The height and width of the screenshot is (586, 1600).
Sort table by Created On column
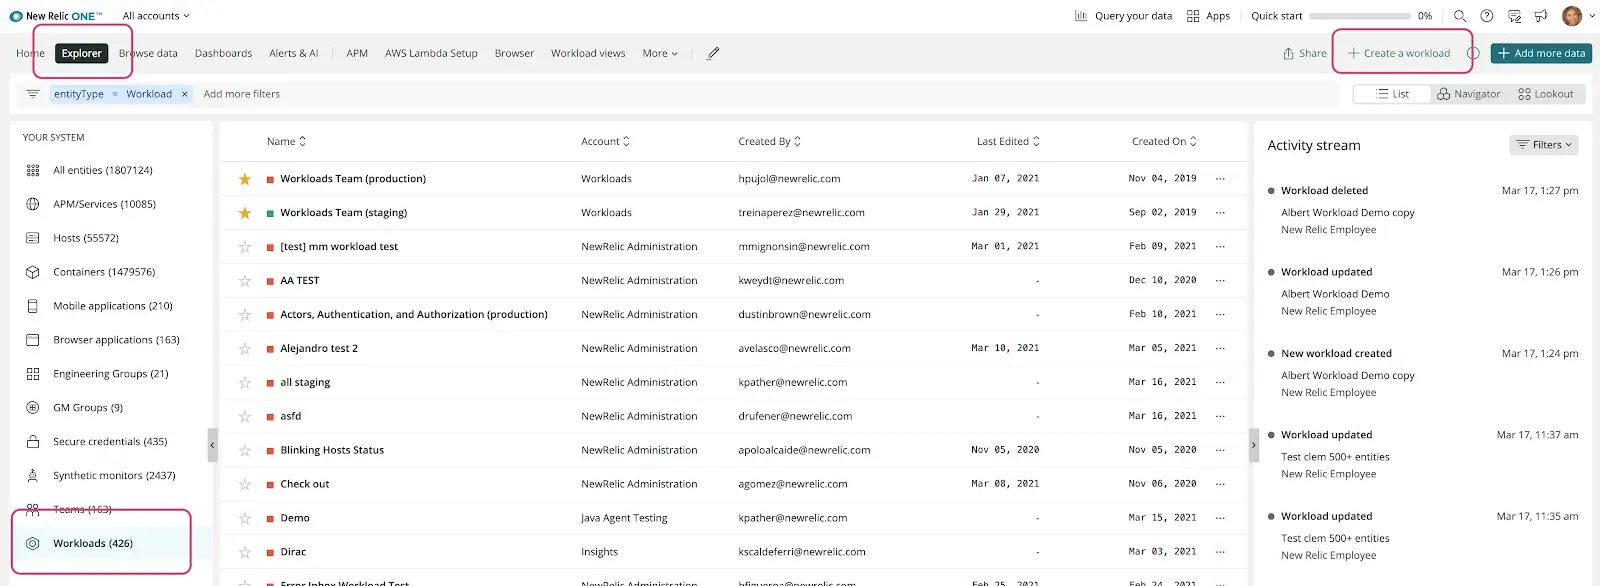(x=1164, y=142)
